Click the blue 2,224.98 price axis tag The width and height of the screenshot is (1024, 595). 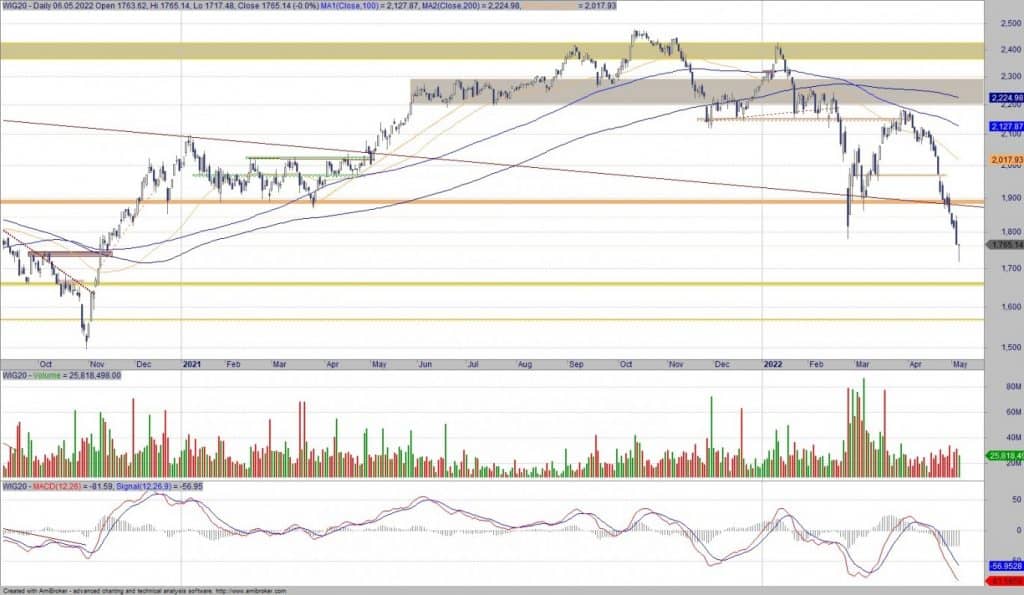point(1004,98)
